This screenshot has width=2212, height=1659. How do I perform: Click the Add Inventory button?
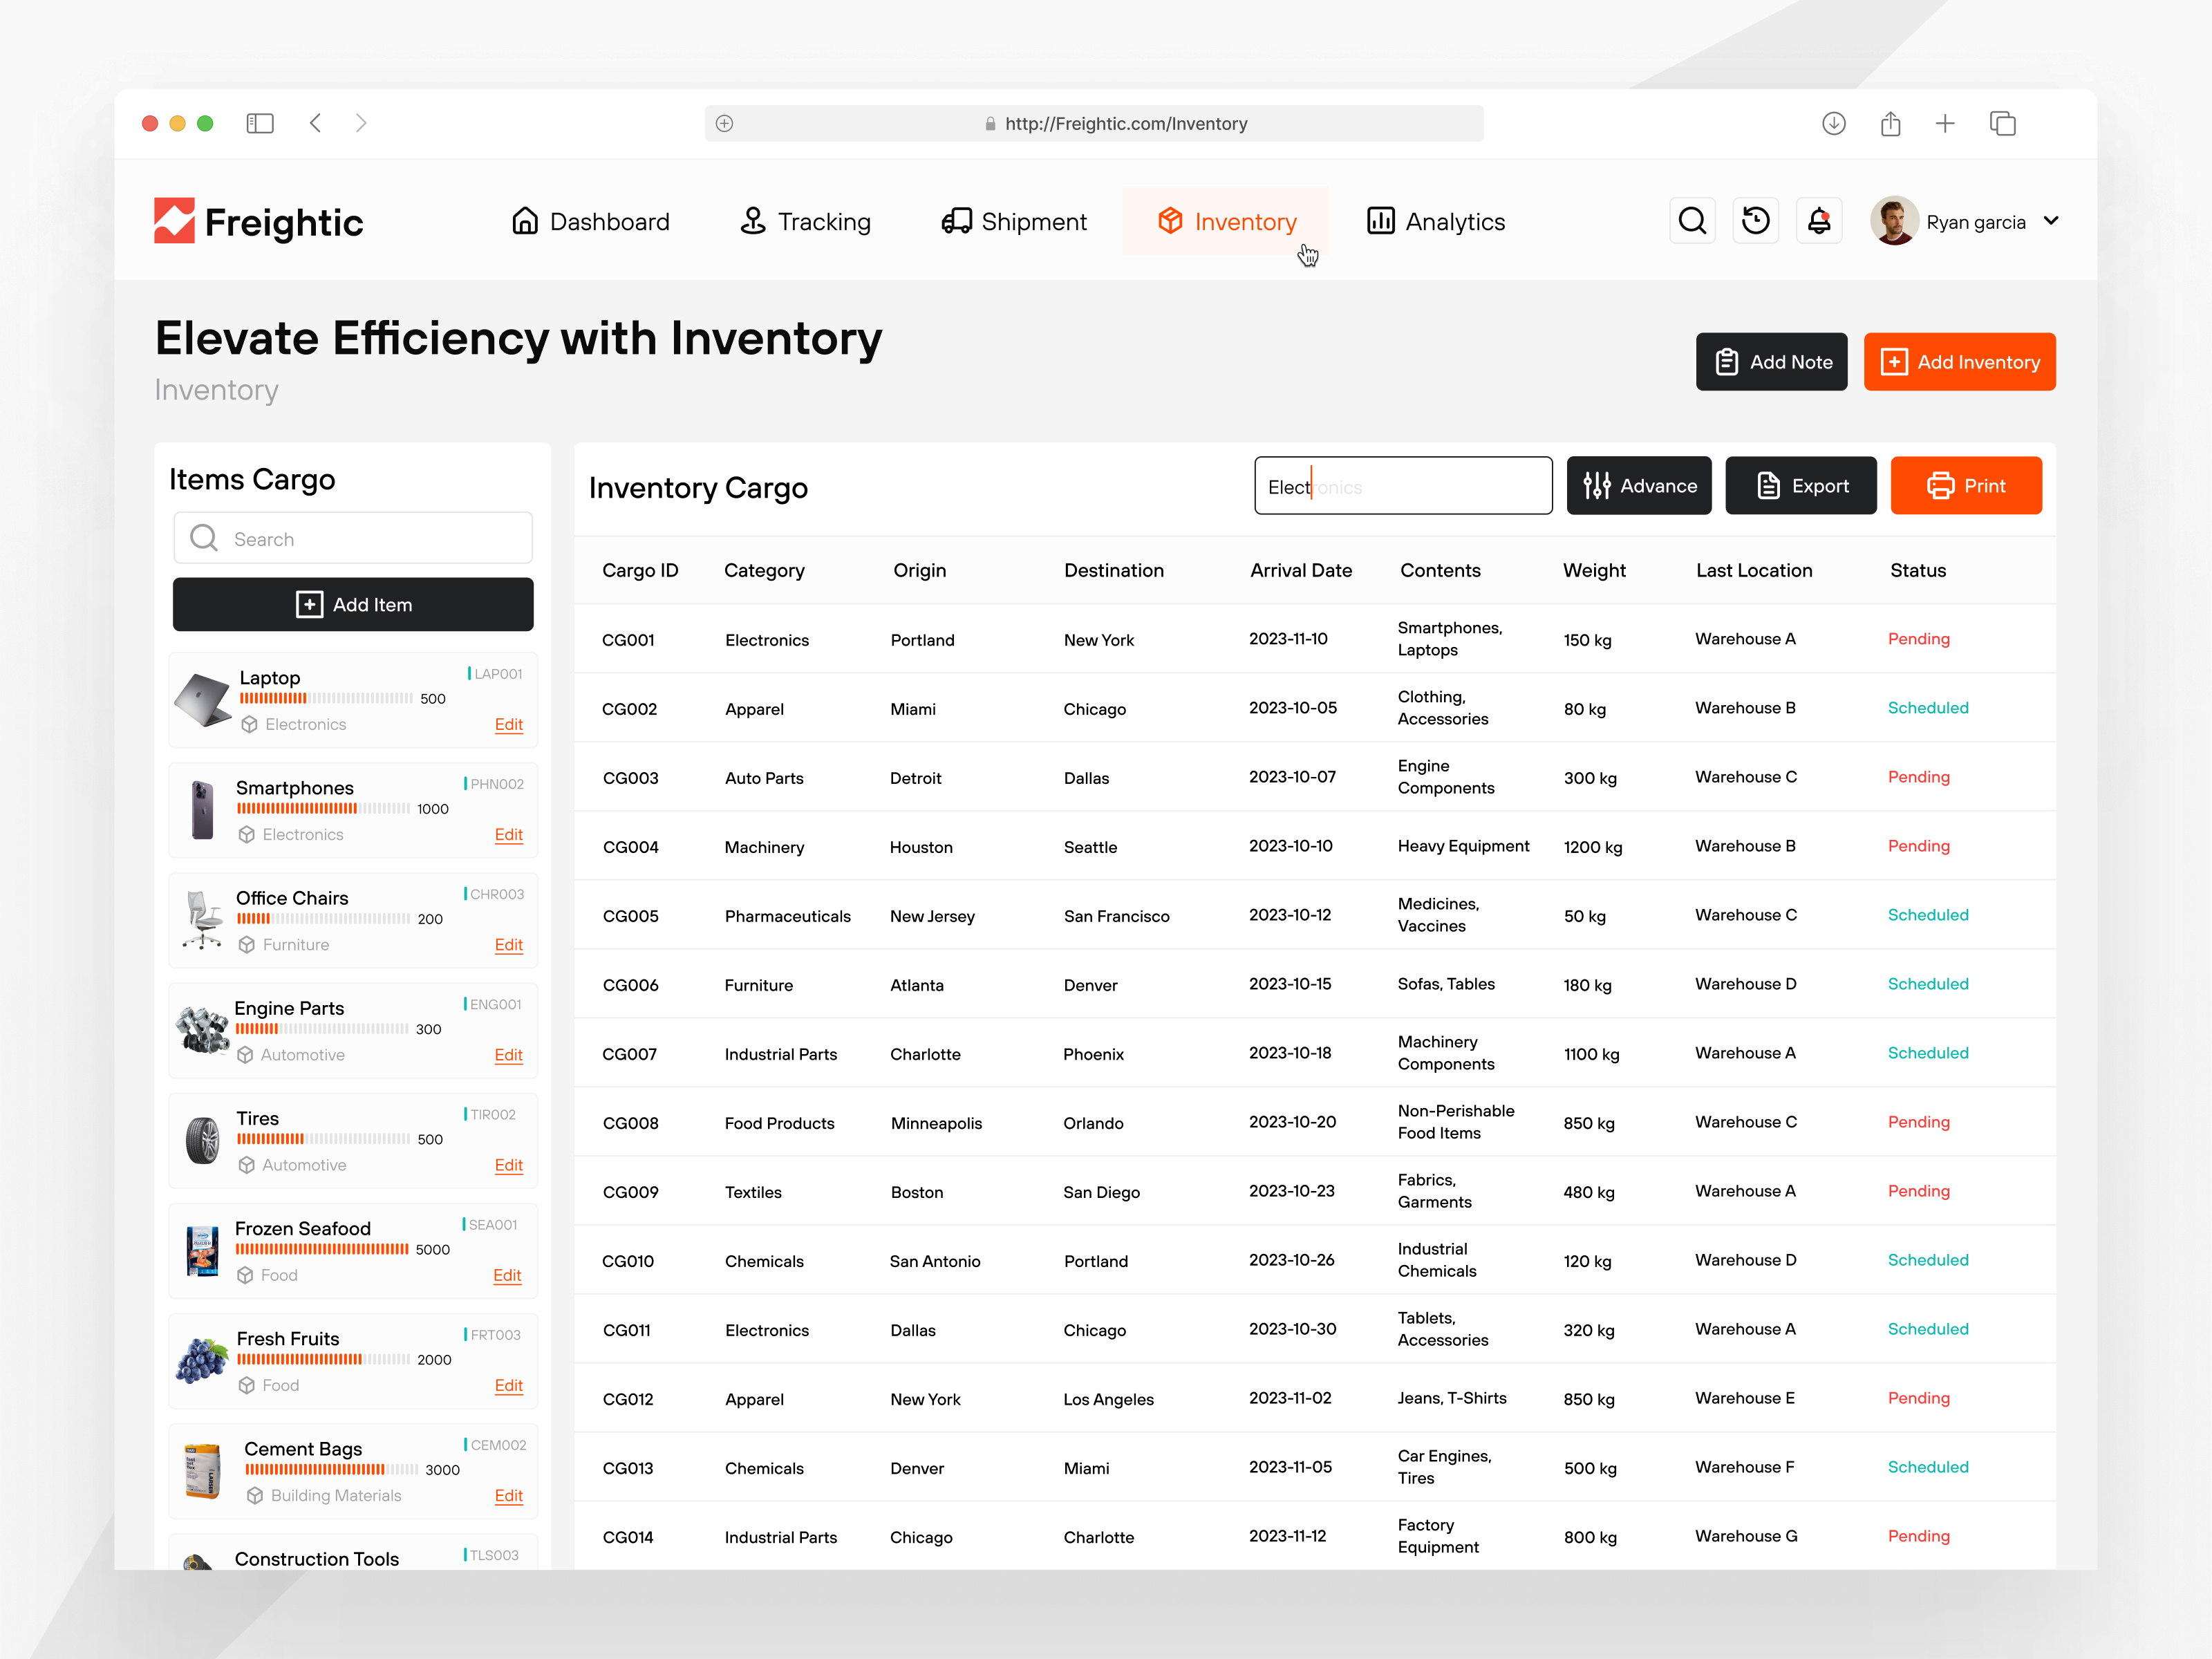[x=1959, y=361]
